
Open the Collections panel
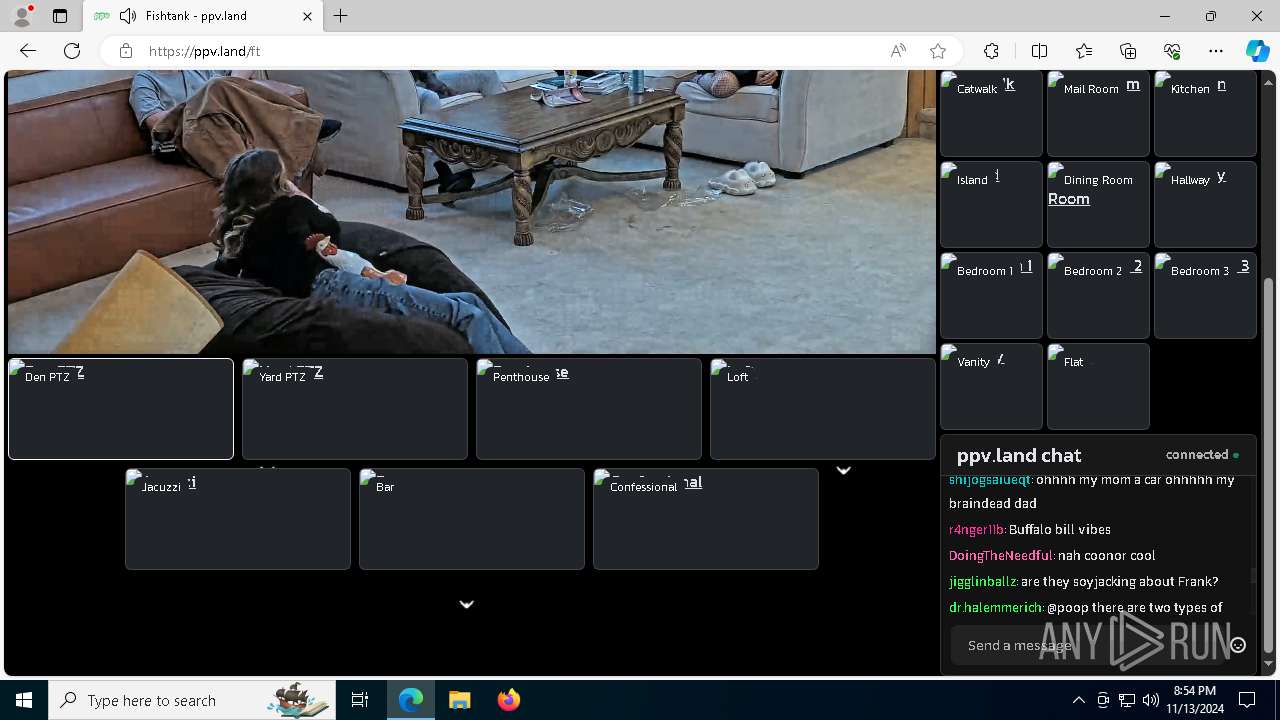click(1128, 51)
